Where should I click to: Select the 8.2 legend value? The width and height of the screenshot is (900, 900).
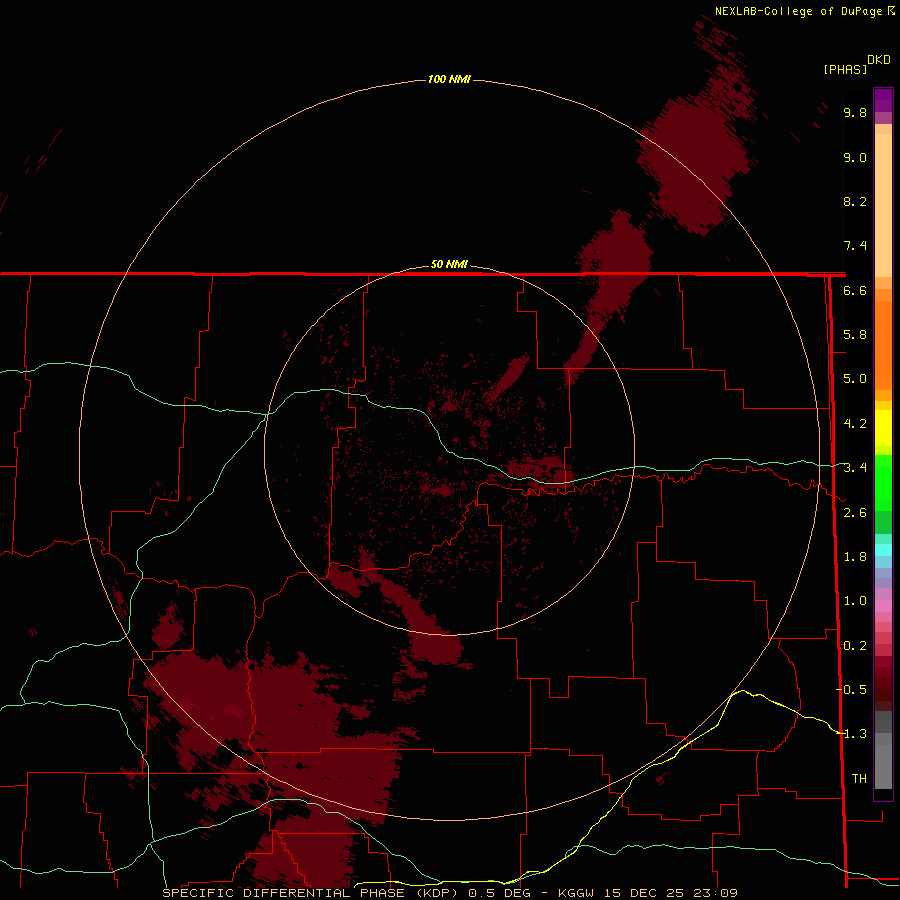855,201
